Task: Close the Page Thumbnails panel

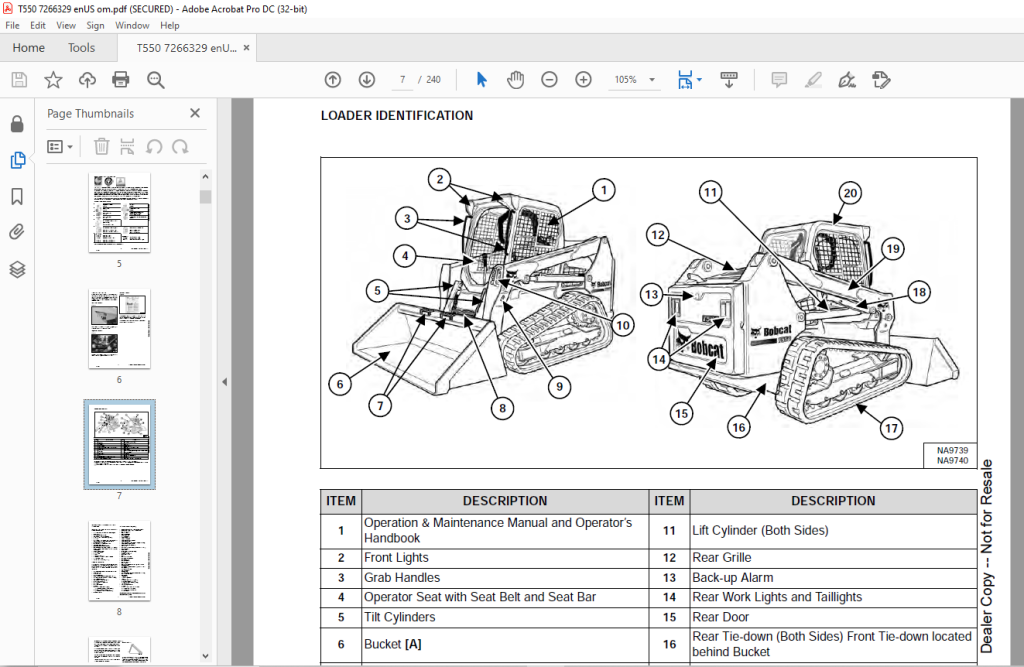Action: [x=195, y=113]
